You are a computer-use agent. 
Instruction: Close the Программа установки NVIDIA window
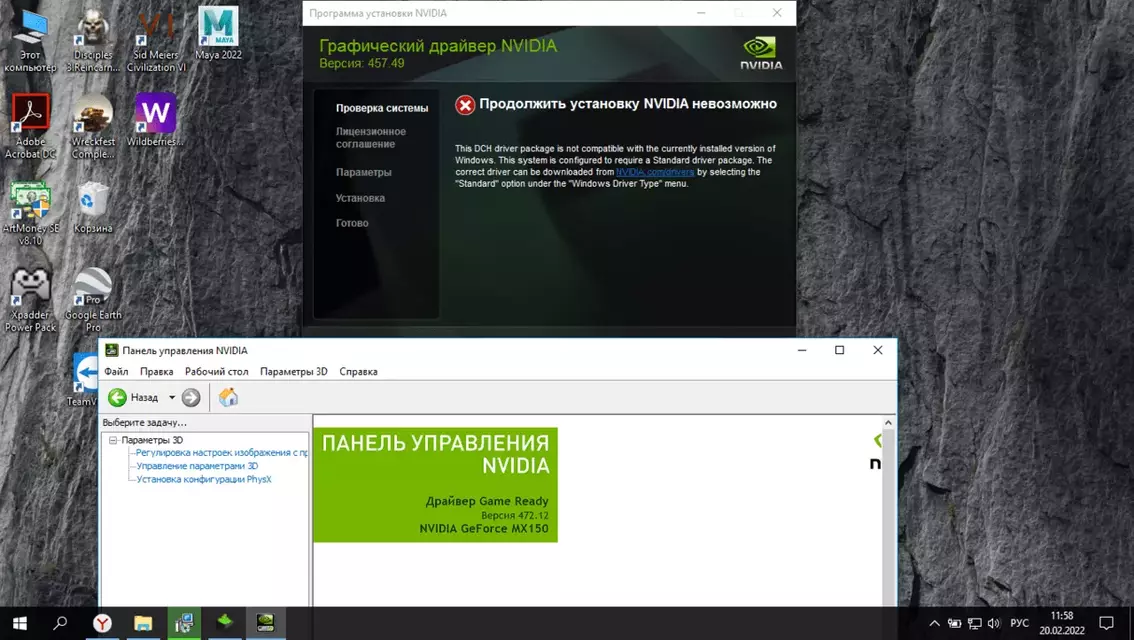pyautogui.click(x=777, y=13)
